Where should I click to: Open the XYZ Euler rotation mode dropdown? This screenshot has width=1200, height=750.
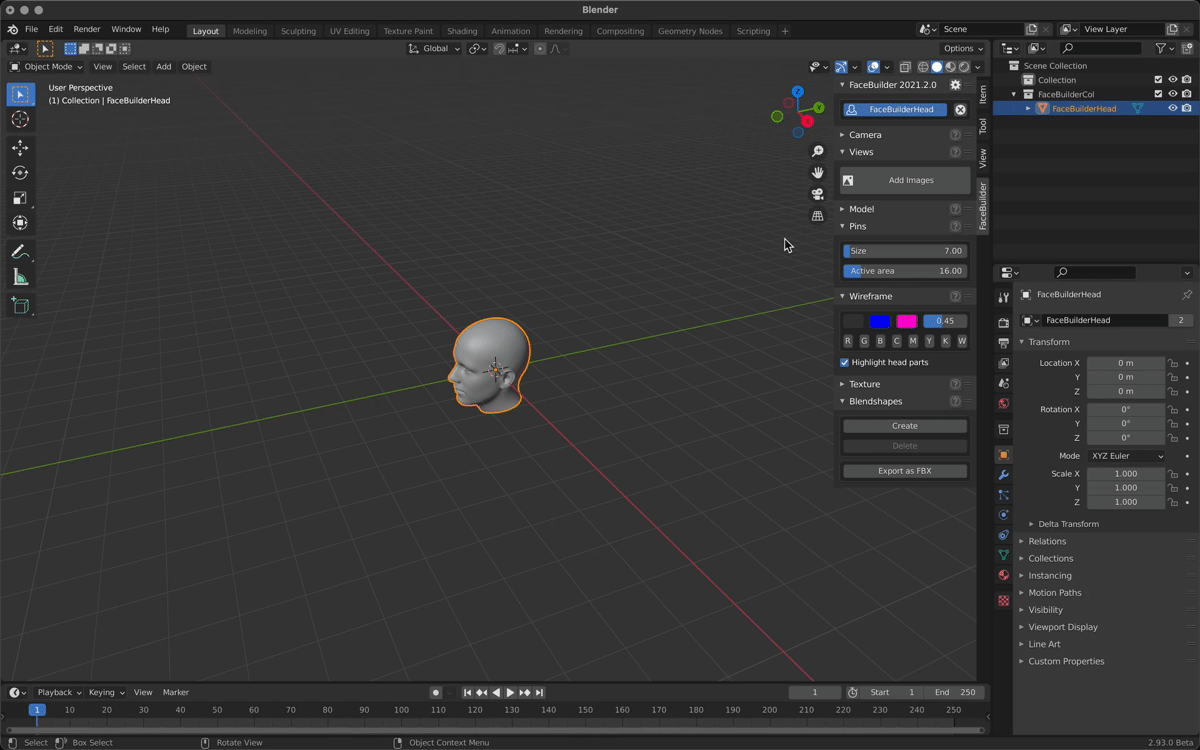(1126, 456)
